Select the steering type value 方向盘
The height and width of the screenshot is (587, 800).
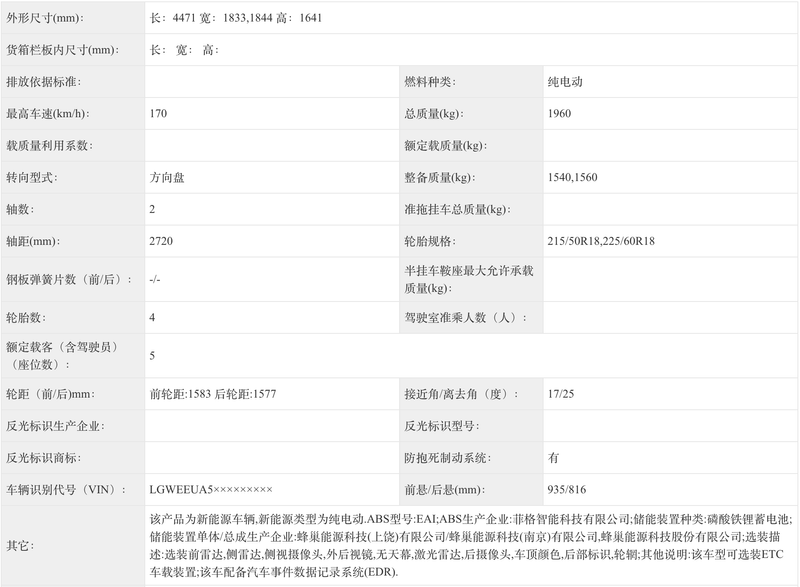[x=166, y=177]
